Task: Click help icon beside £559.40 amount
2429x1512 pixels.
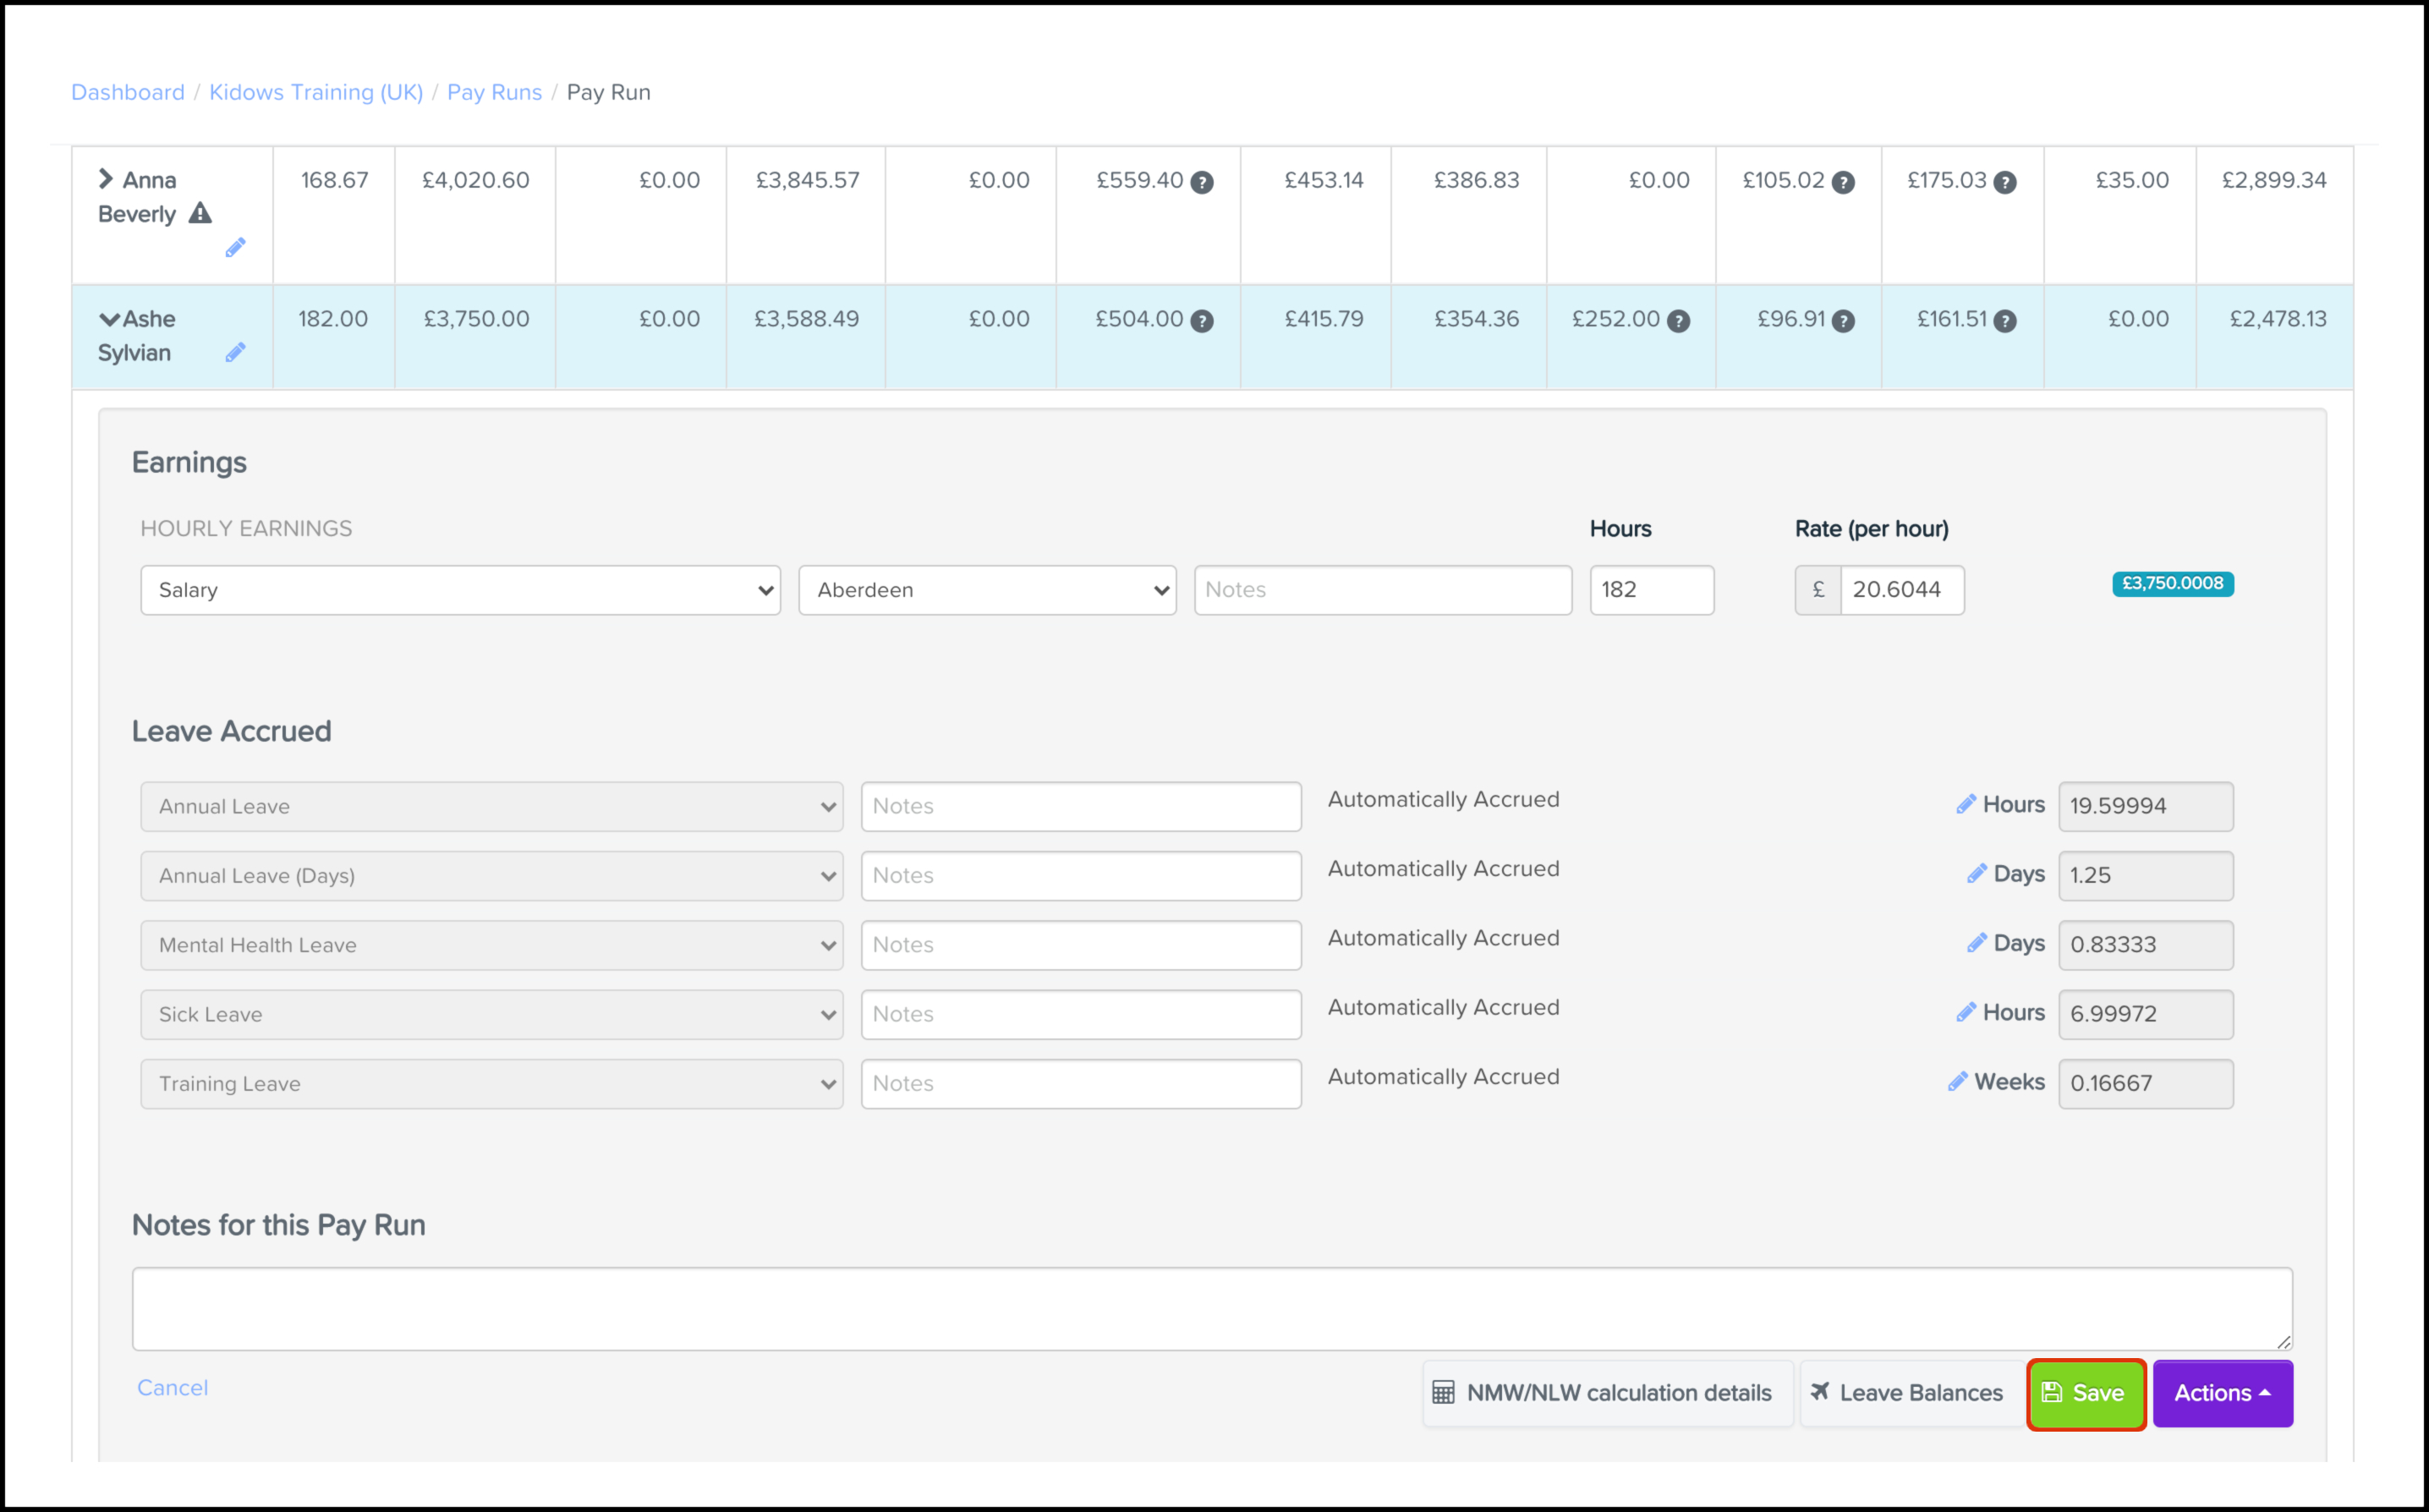Action: [x=1202, y=182]
